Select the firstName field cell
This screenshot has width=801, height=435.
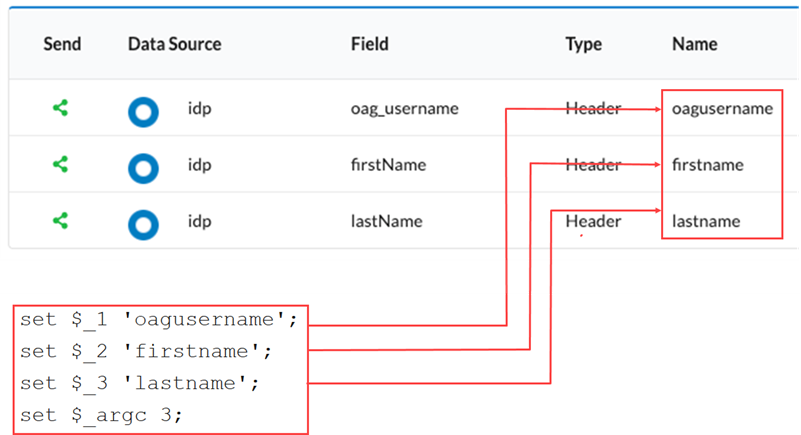(x=388, y=164)
